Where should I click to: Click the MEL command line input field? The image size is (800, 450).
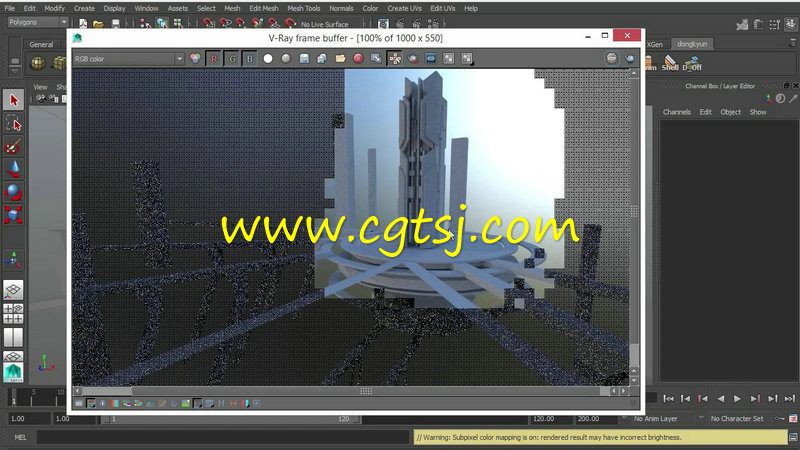223,437
